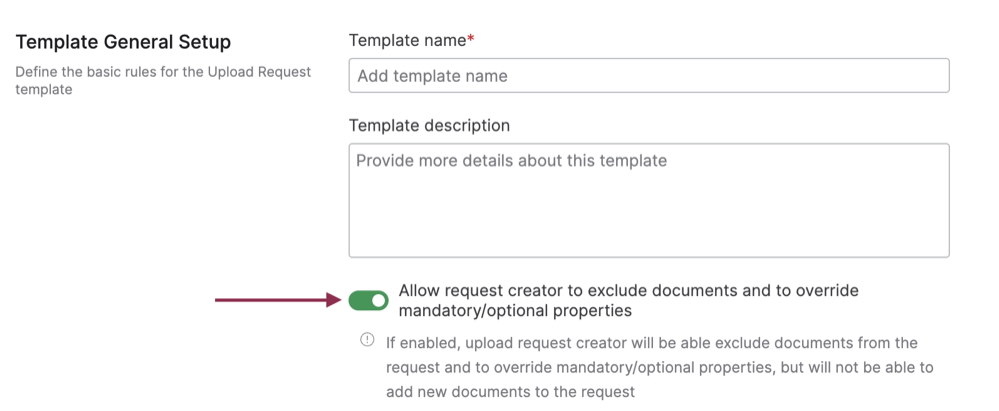Click the "Template name" field label
999x411 pixels.
(x=407, y=41)
